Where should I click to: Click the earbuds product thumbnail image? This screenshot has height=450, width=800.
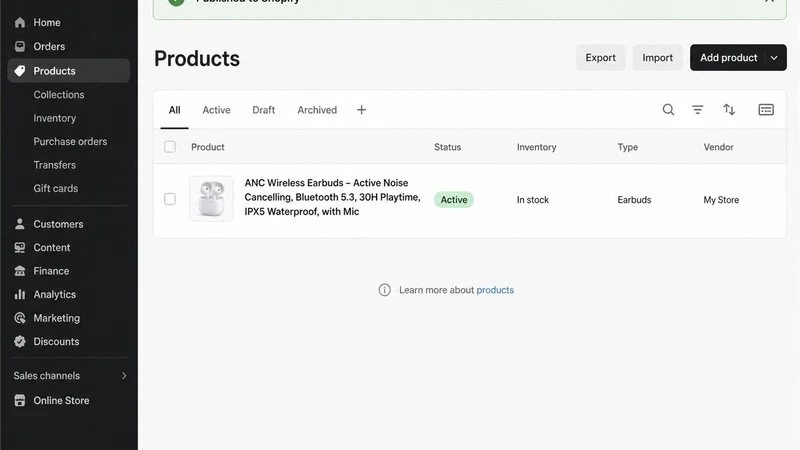tap(211, 198)
